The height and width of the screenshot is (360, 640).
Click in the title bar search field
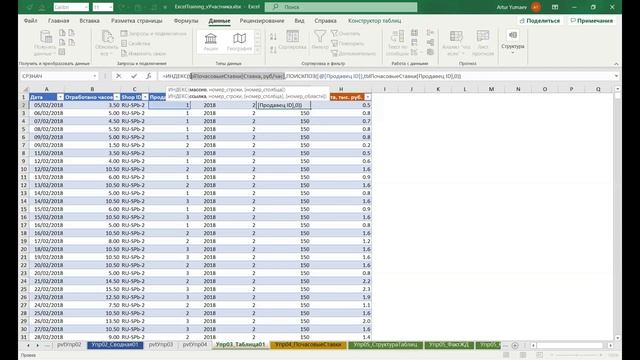tap(341, 7)
